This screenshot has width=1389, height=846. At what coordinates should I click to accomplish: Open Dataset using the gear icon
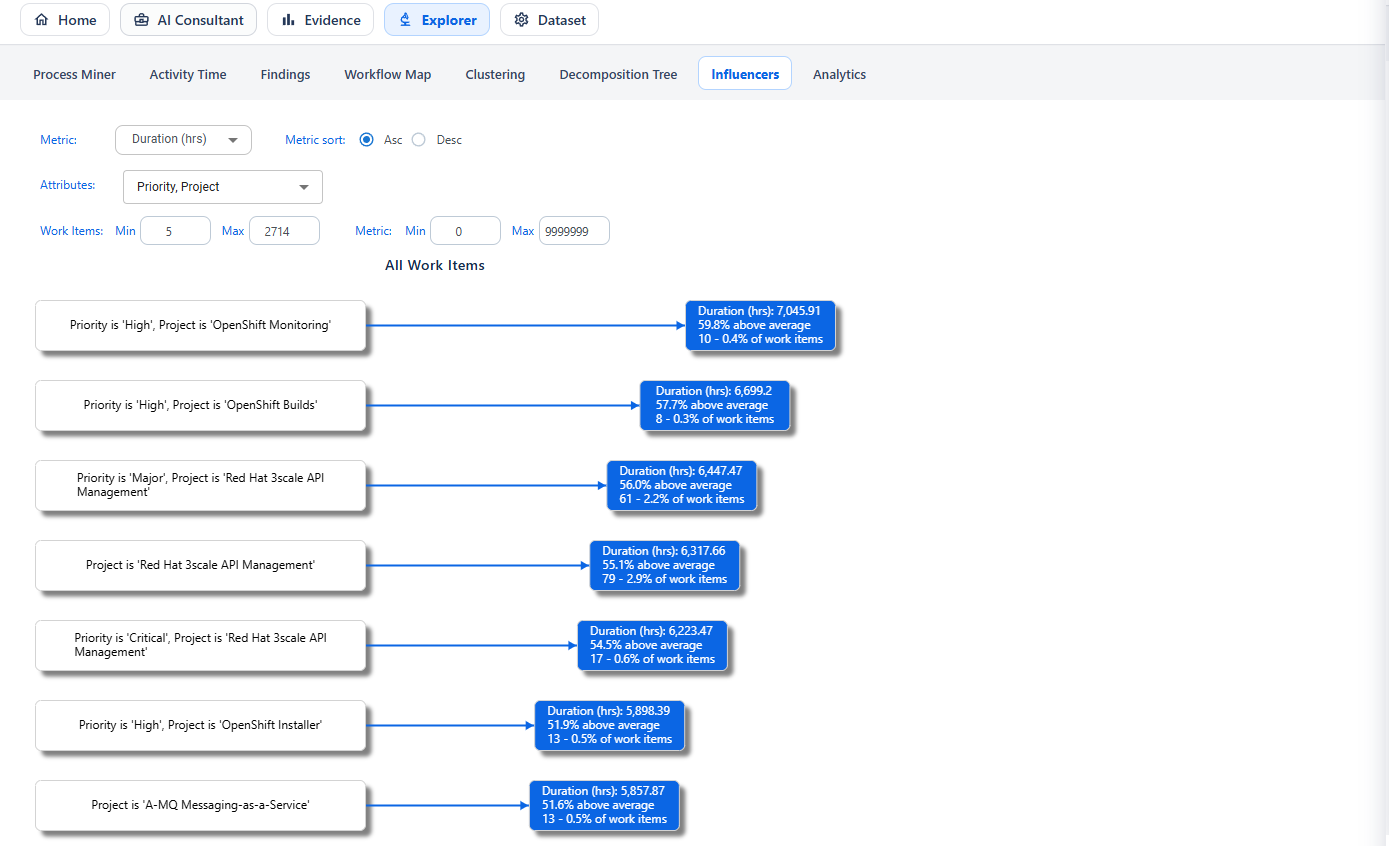coord(521,19)
